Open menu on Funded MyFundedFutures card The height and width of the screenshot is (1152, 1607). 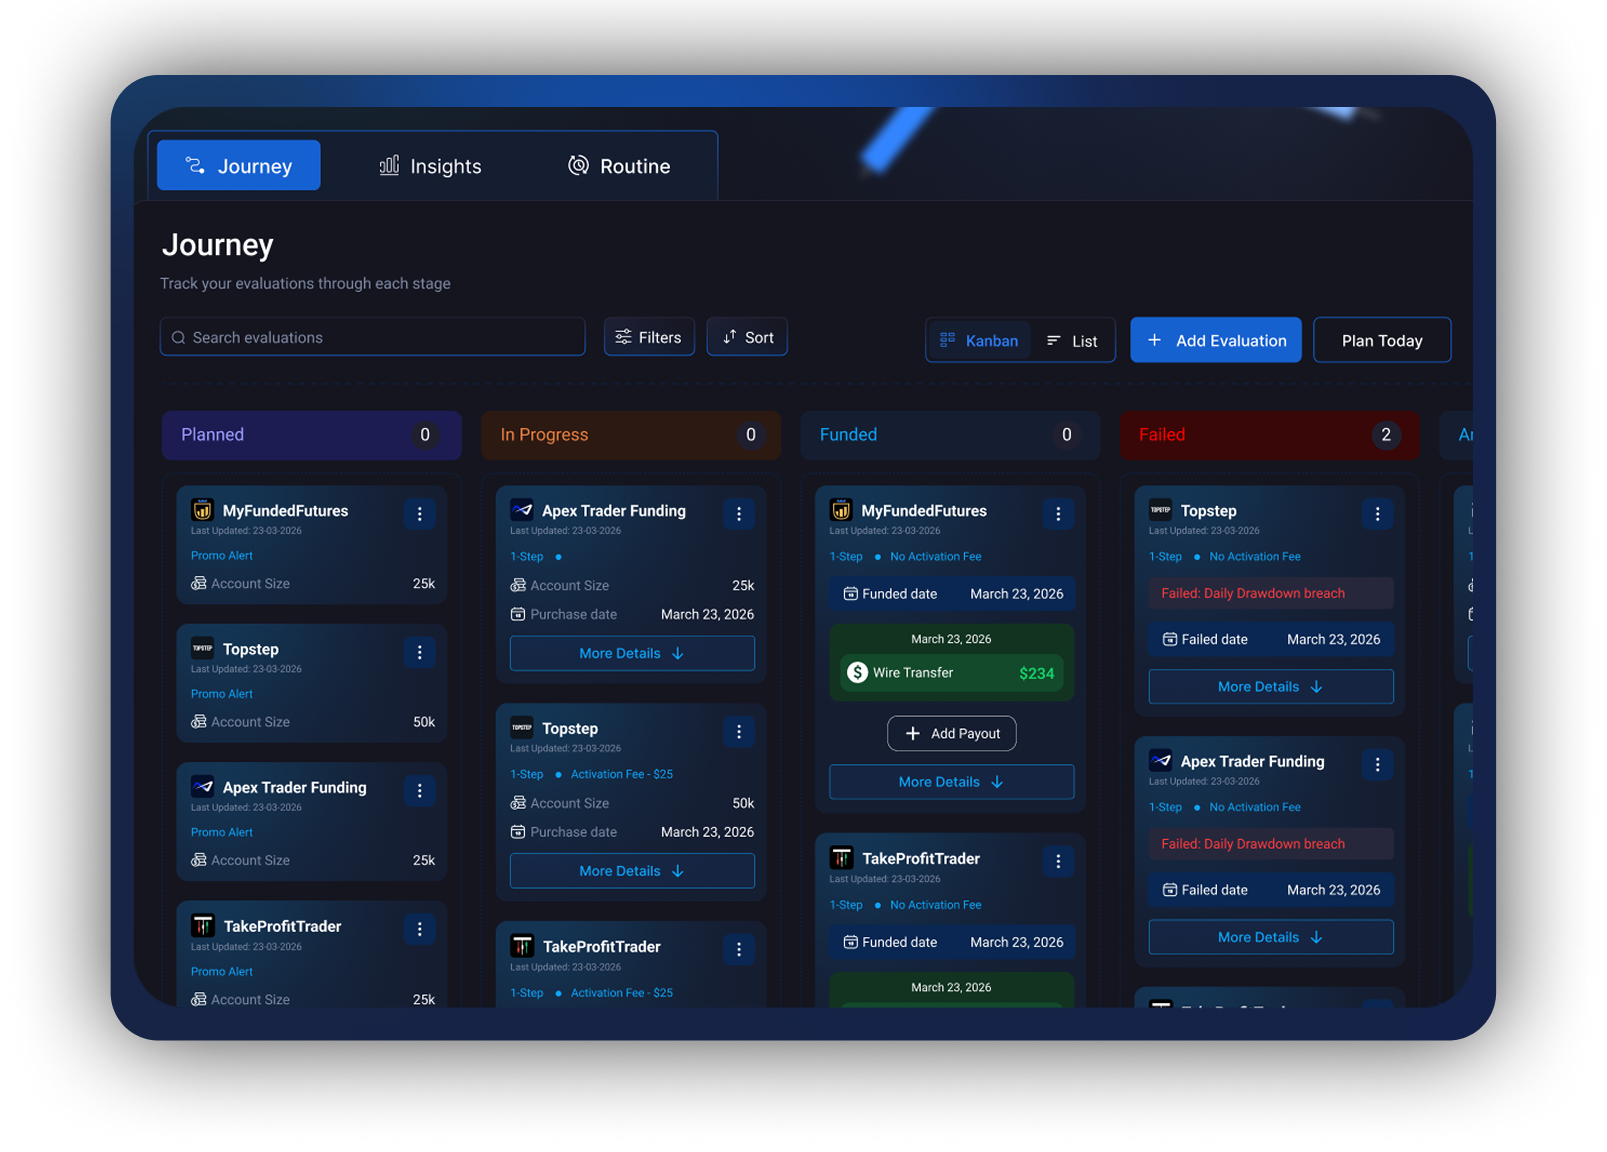click(1058, 514)
